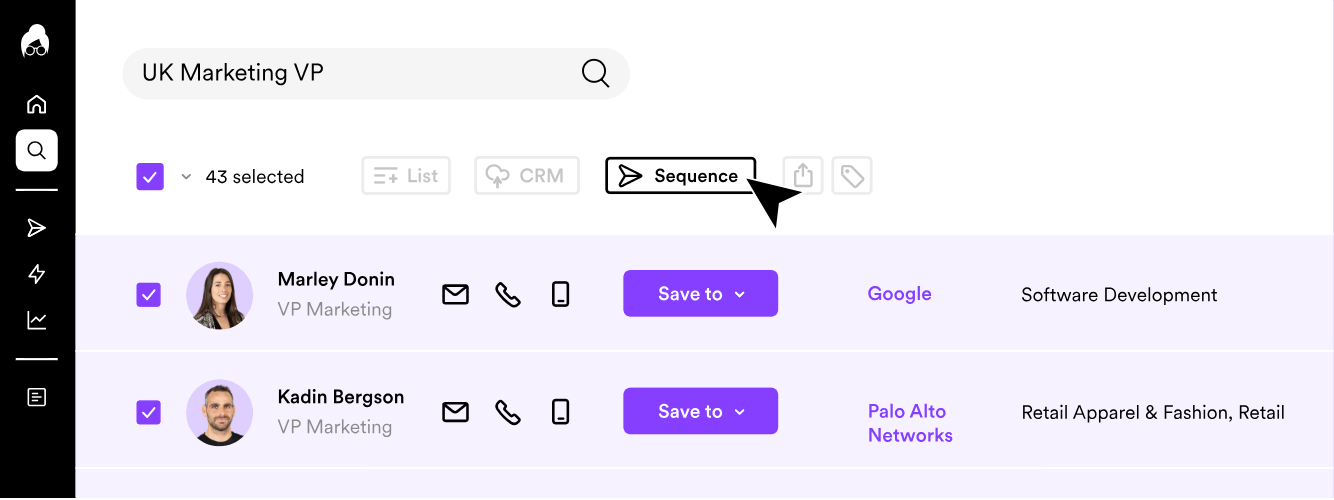Click the Home icon in sidebar
This screenshot has width=1334, height=500.
[x=36, y=104]
